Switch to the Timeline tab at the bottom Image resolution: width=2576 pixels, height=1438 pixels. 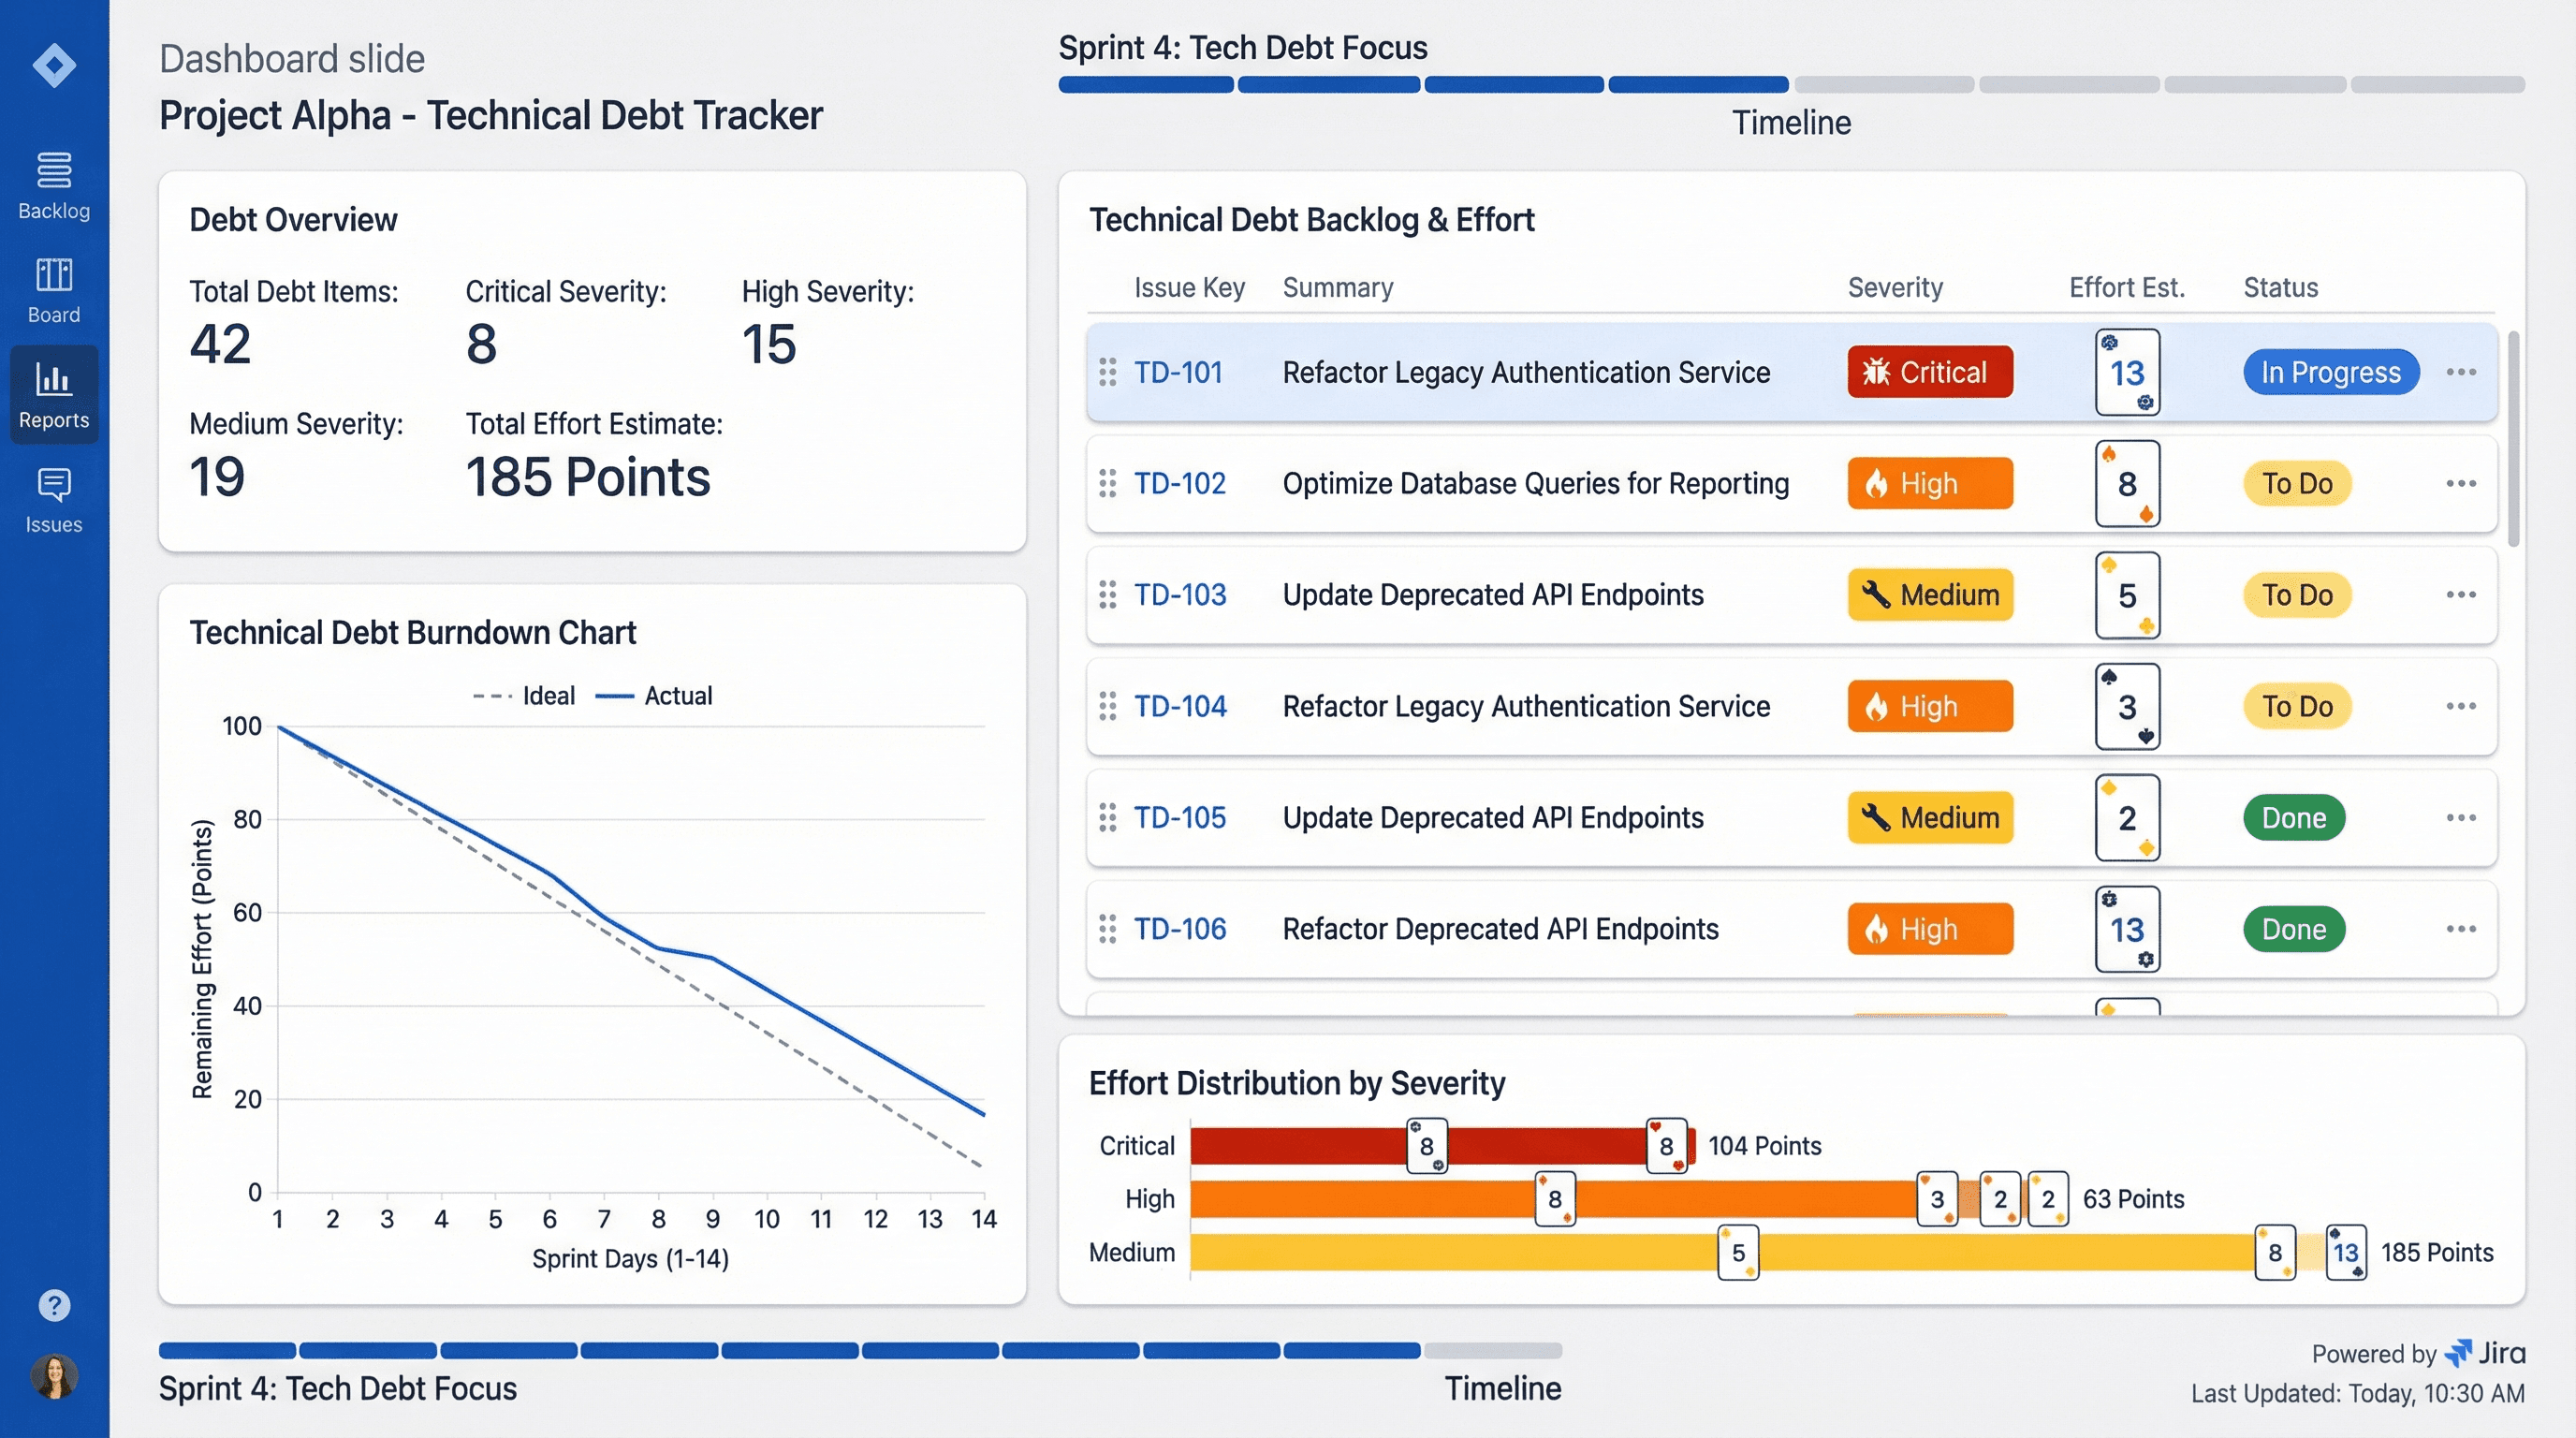click(x=1501, y=1388)
